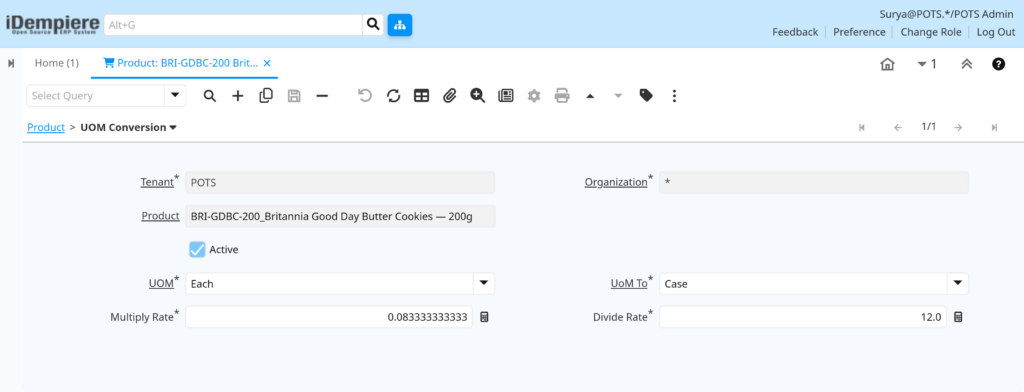Open attachments with paperclip icon

[x=449, y=96]
